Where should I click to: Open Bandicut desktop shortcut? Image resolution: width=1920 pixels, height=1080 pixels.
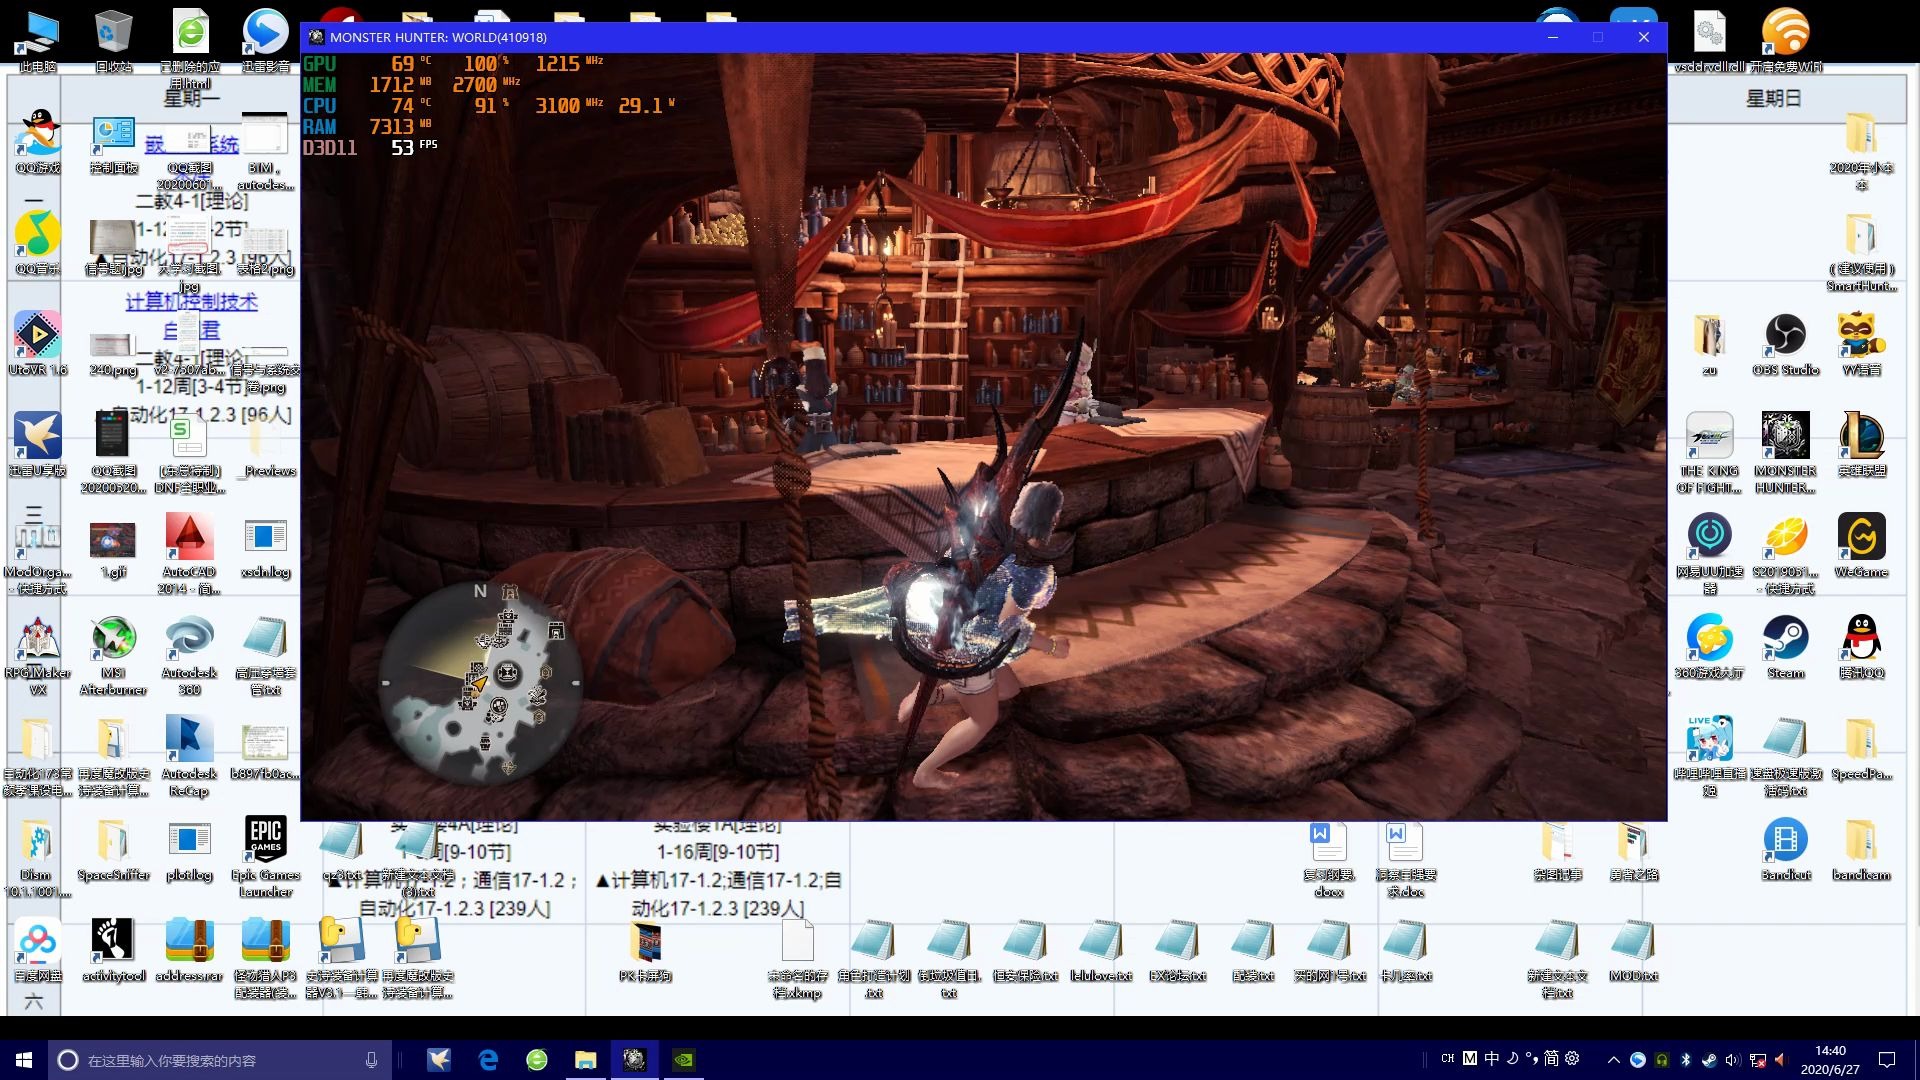pyautogui.click(x=1785, y=842)
